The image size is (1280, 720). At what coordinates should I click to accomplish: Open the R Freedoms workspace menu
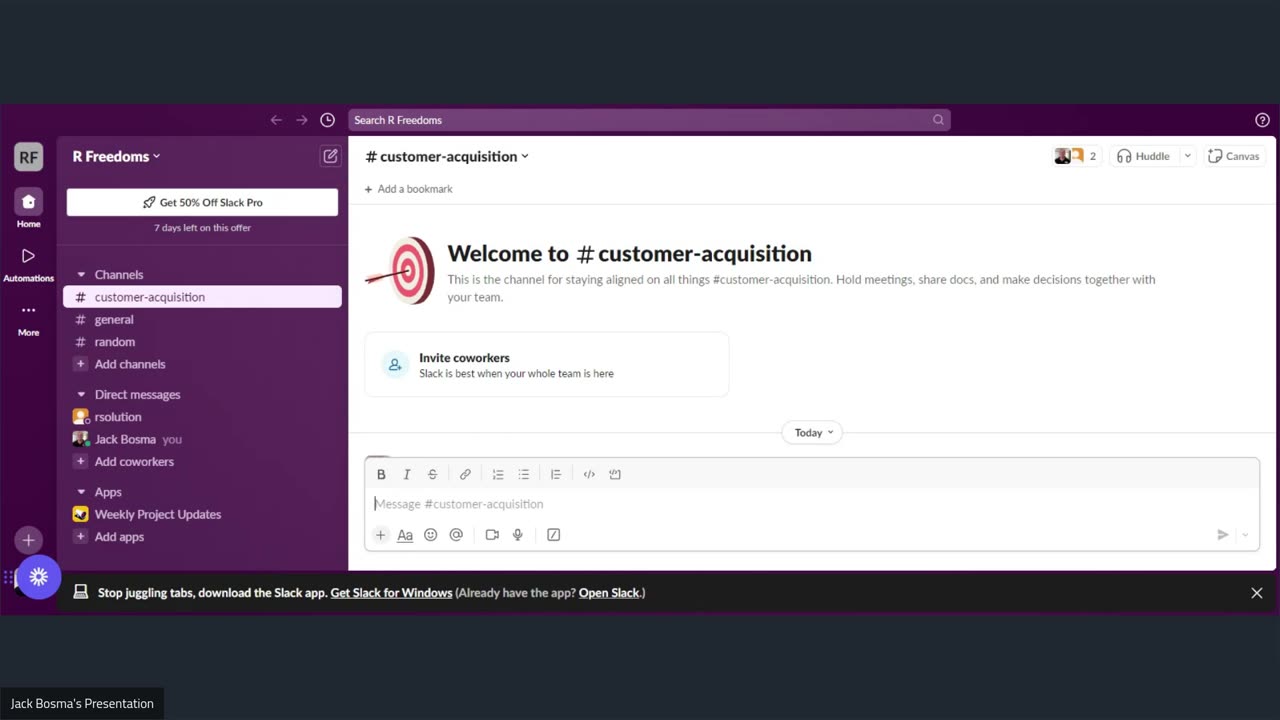(x=116, y=156)
